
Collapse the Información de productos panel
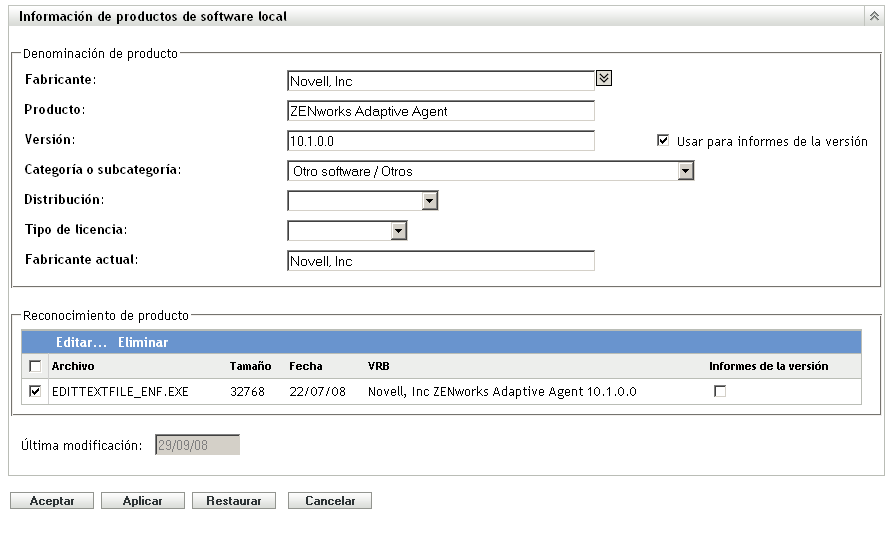click(x=874, y=16)
